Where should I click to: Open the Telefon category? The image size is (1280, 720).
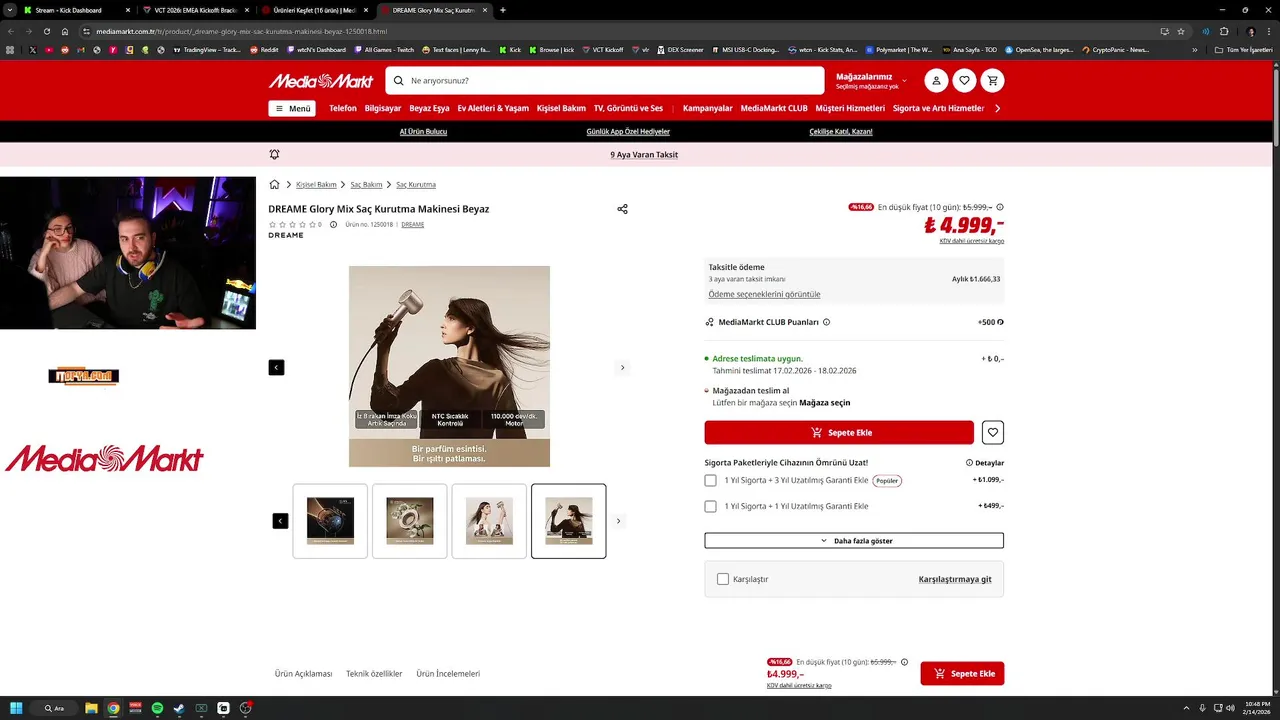343,108
